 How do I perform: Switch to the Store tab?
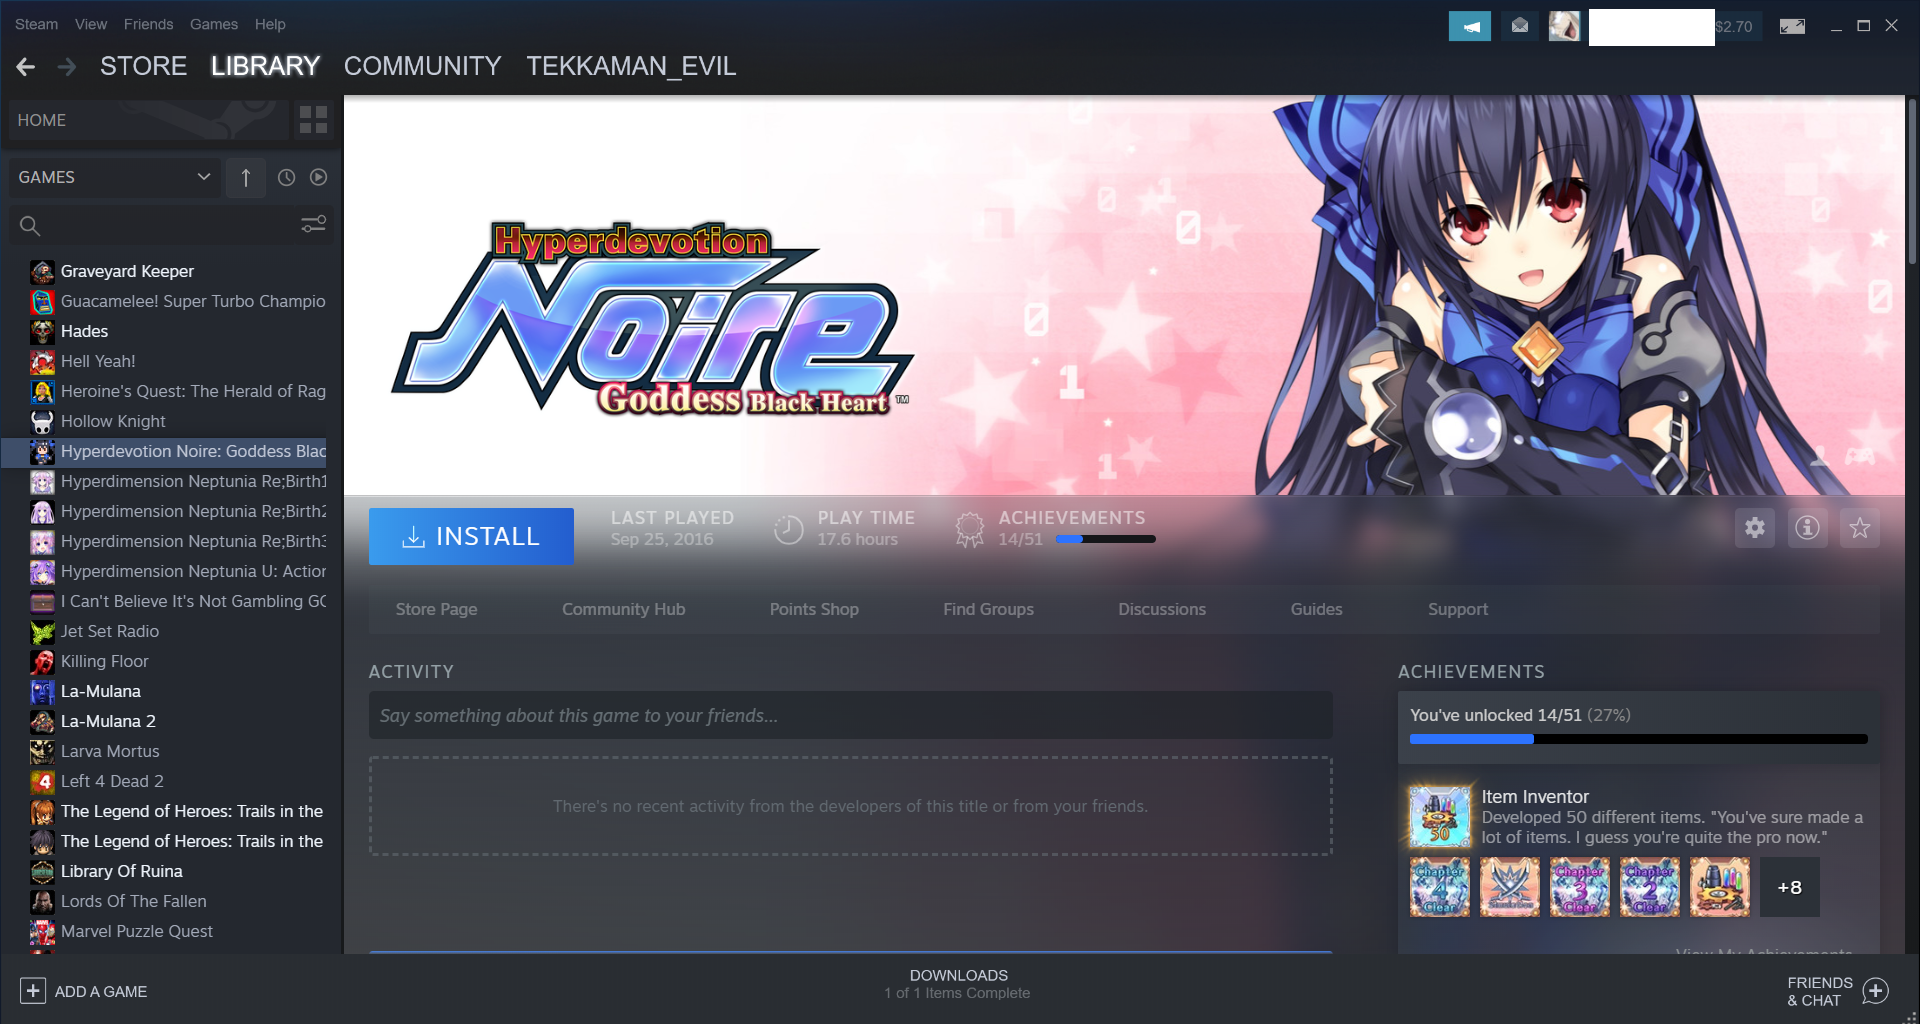(x=143, y=66)
